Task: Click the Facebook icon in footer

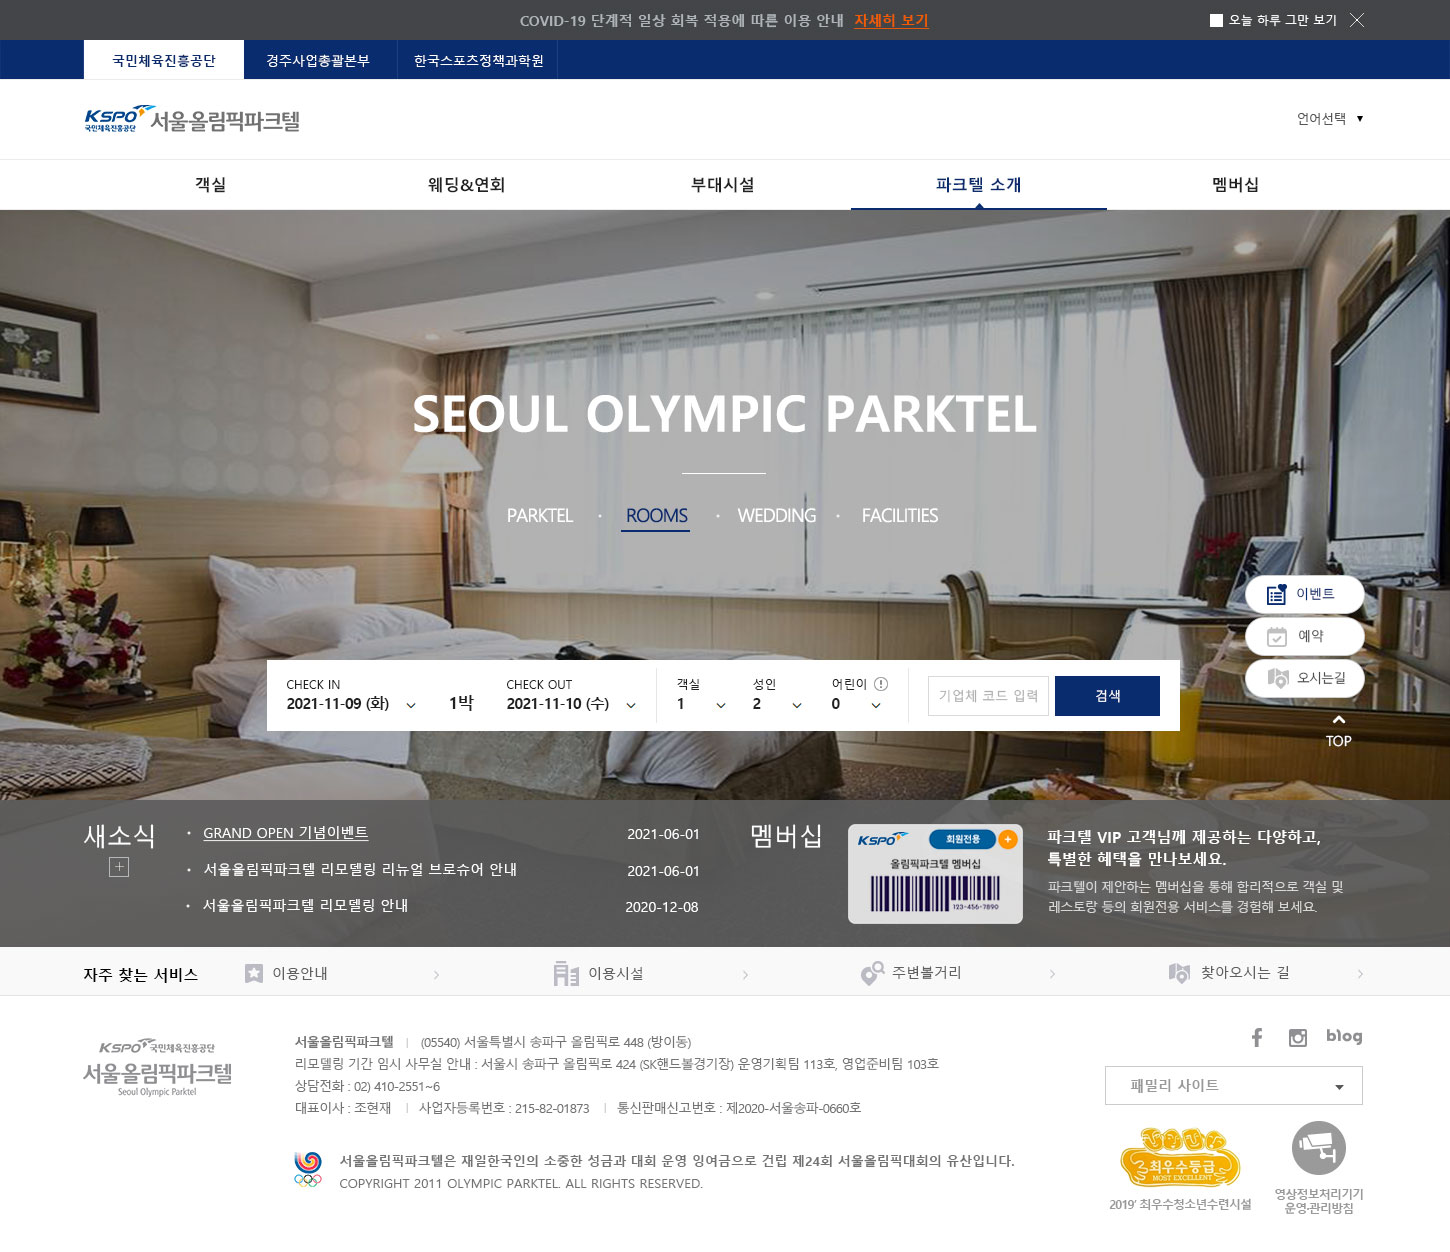Action: 1257,1038
